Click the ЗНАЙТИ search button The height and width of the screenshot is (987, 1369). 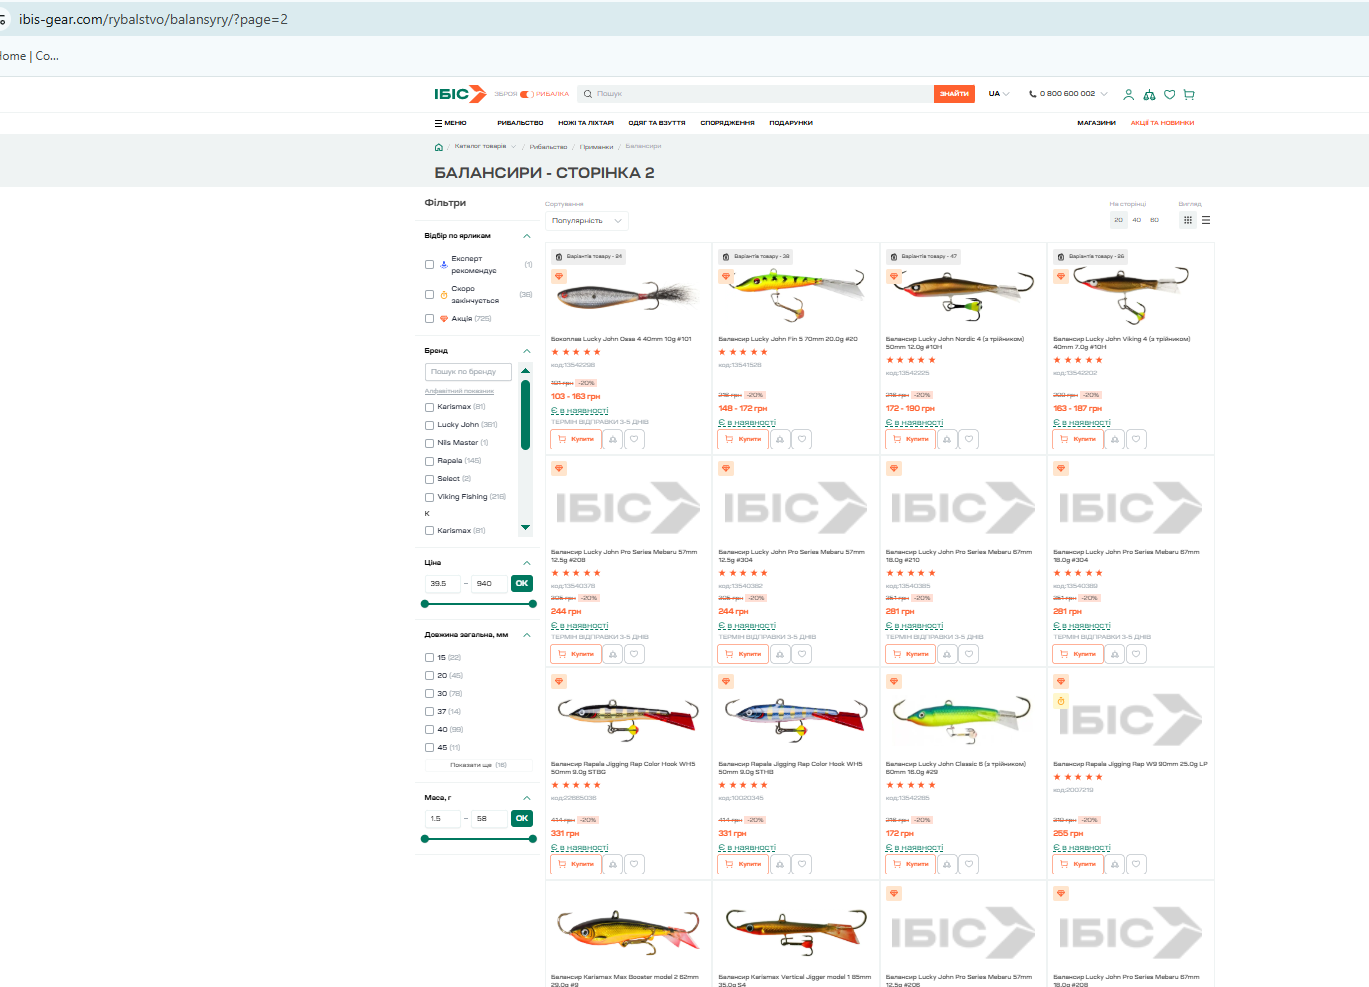(954, 94)
